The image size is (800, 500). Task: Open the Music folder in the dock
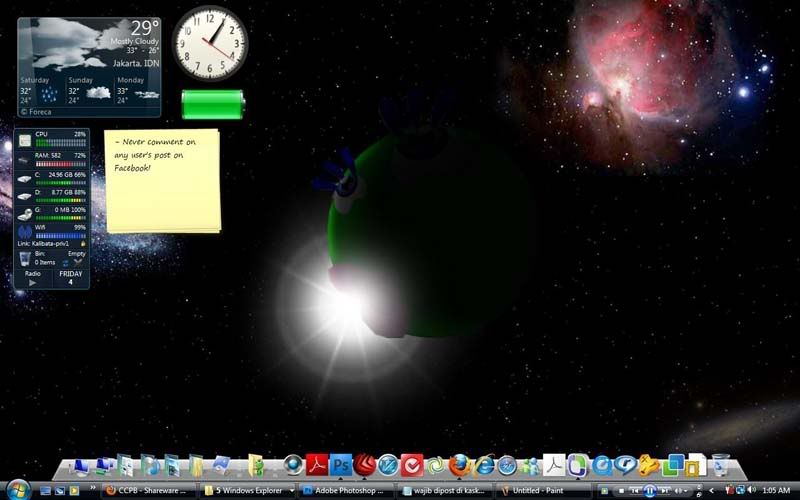point(149,465)
